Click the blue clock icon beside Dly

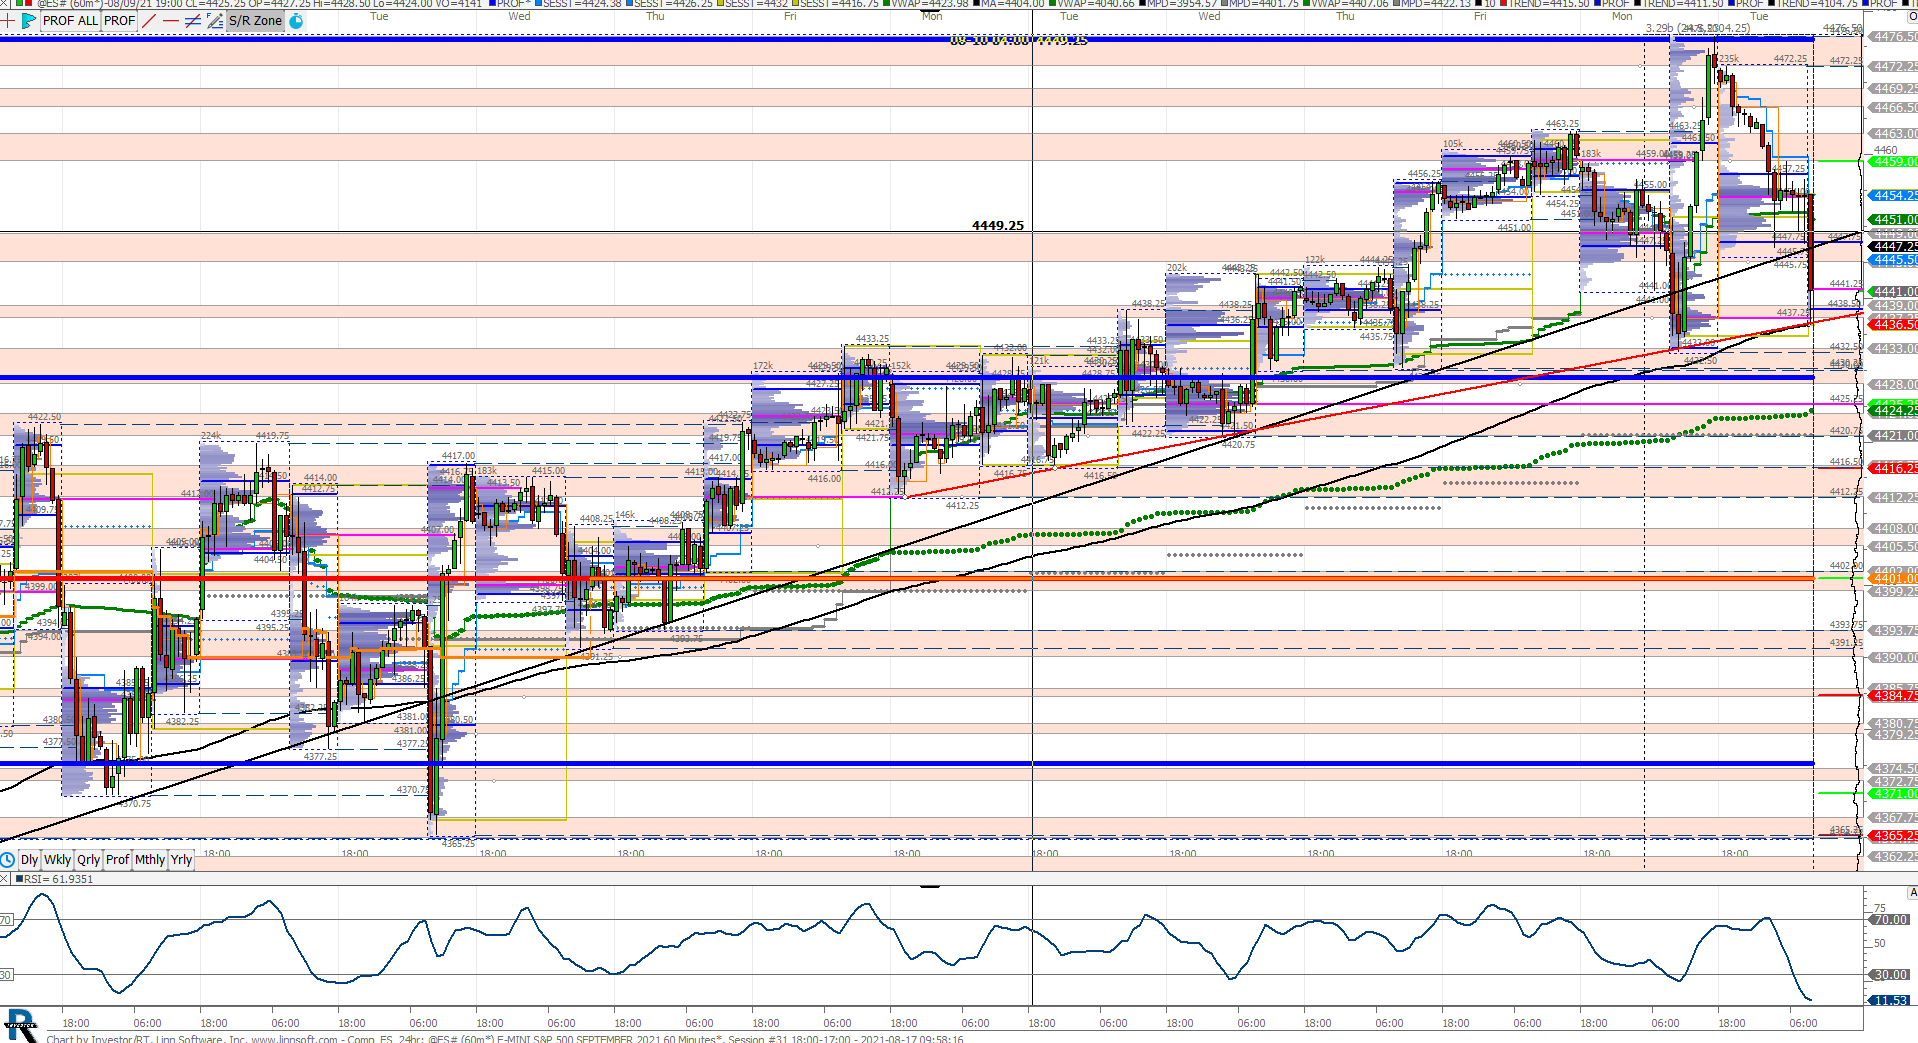click(8, 860)
